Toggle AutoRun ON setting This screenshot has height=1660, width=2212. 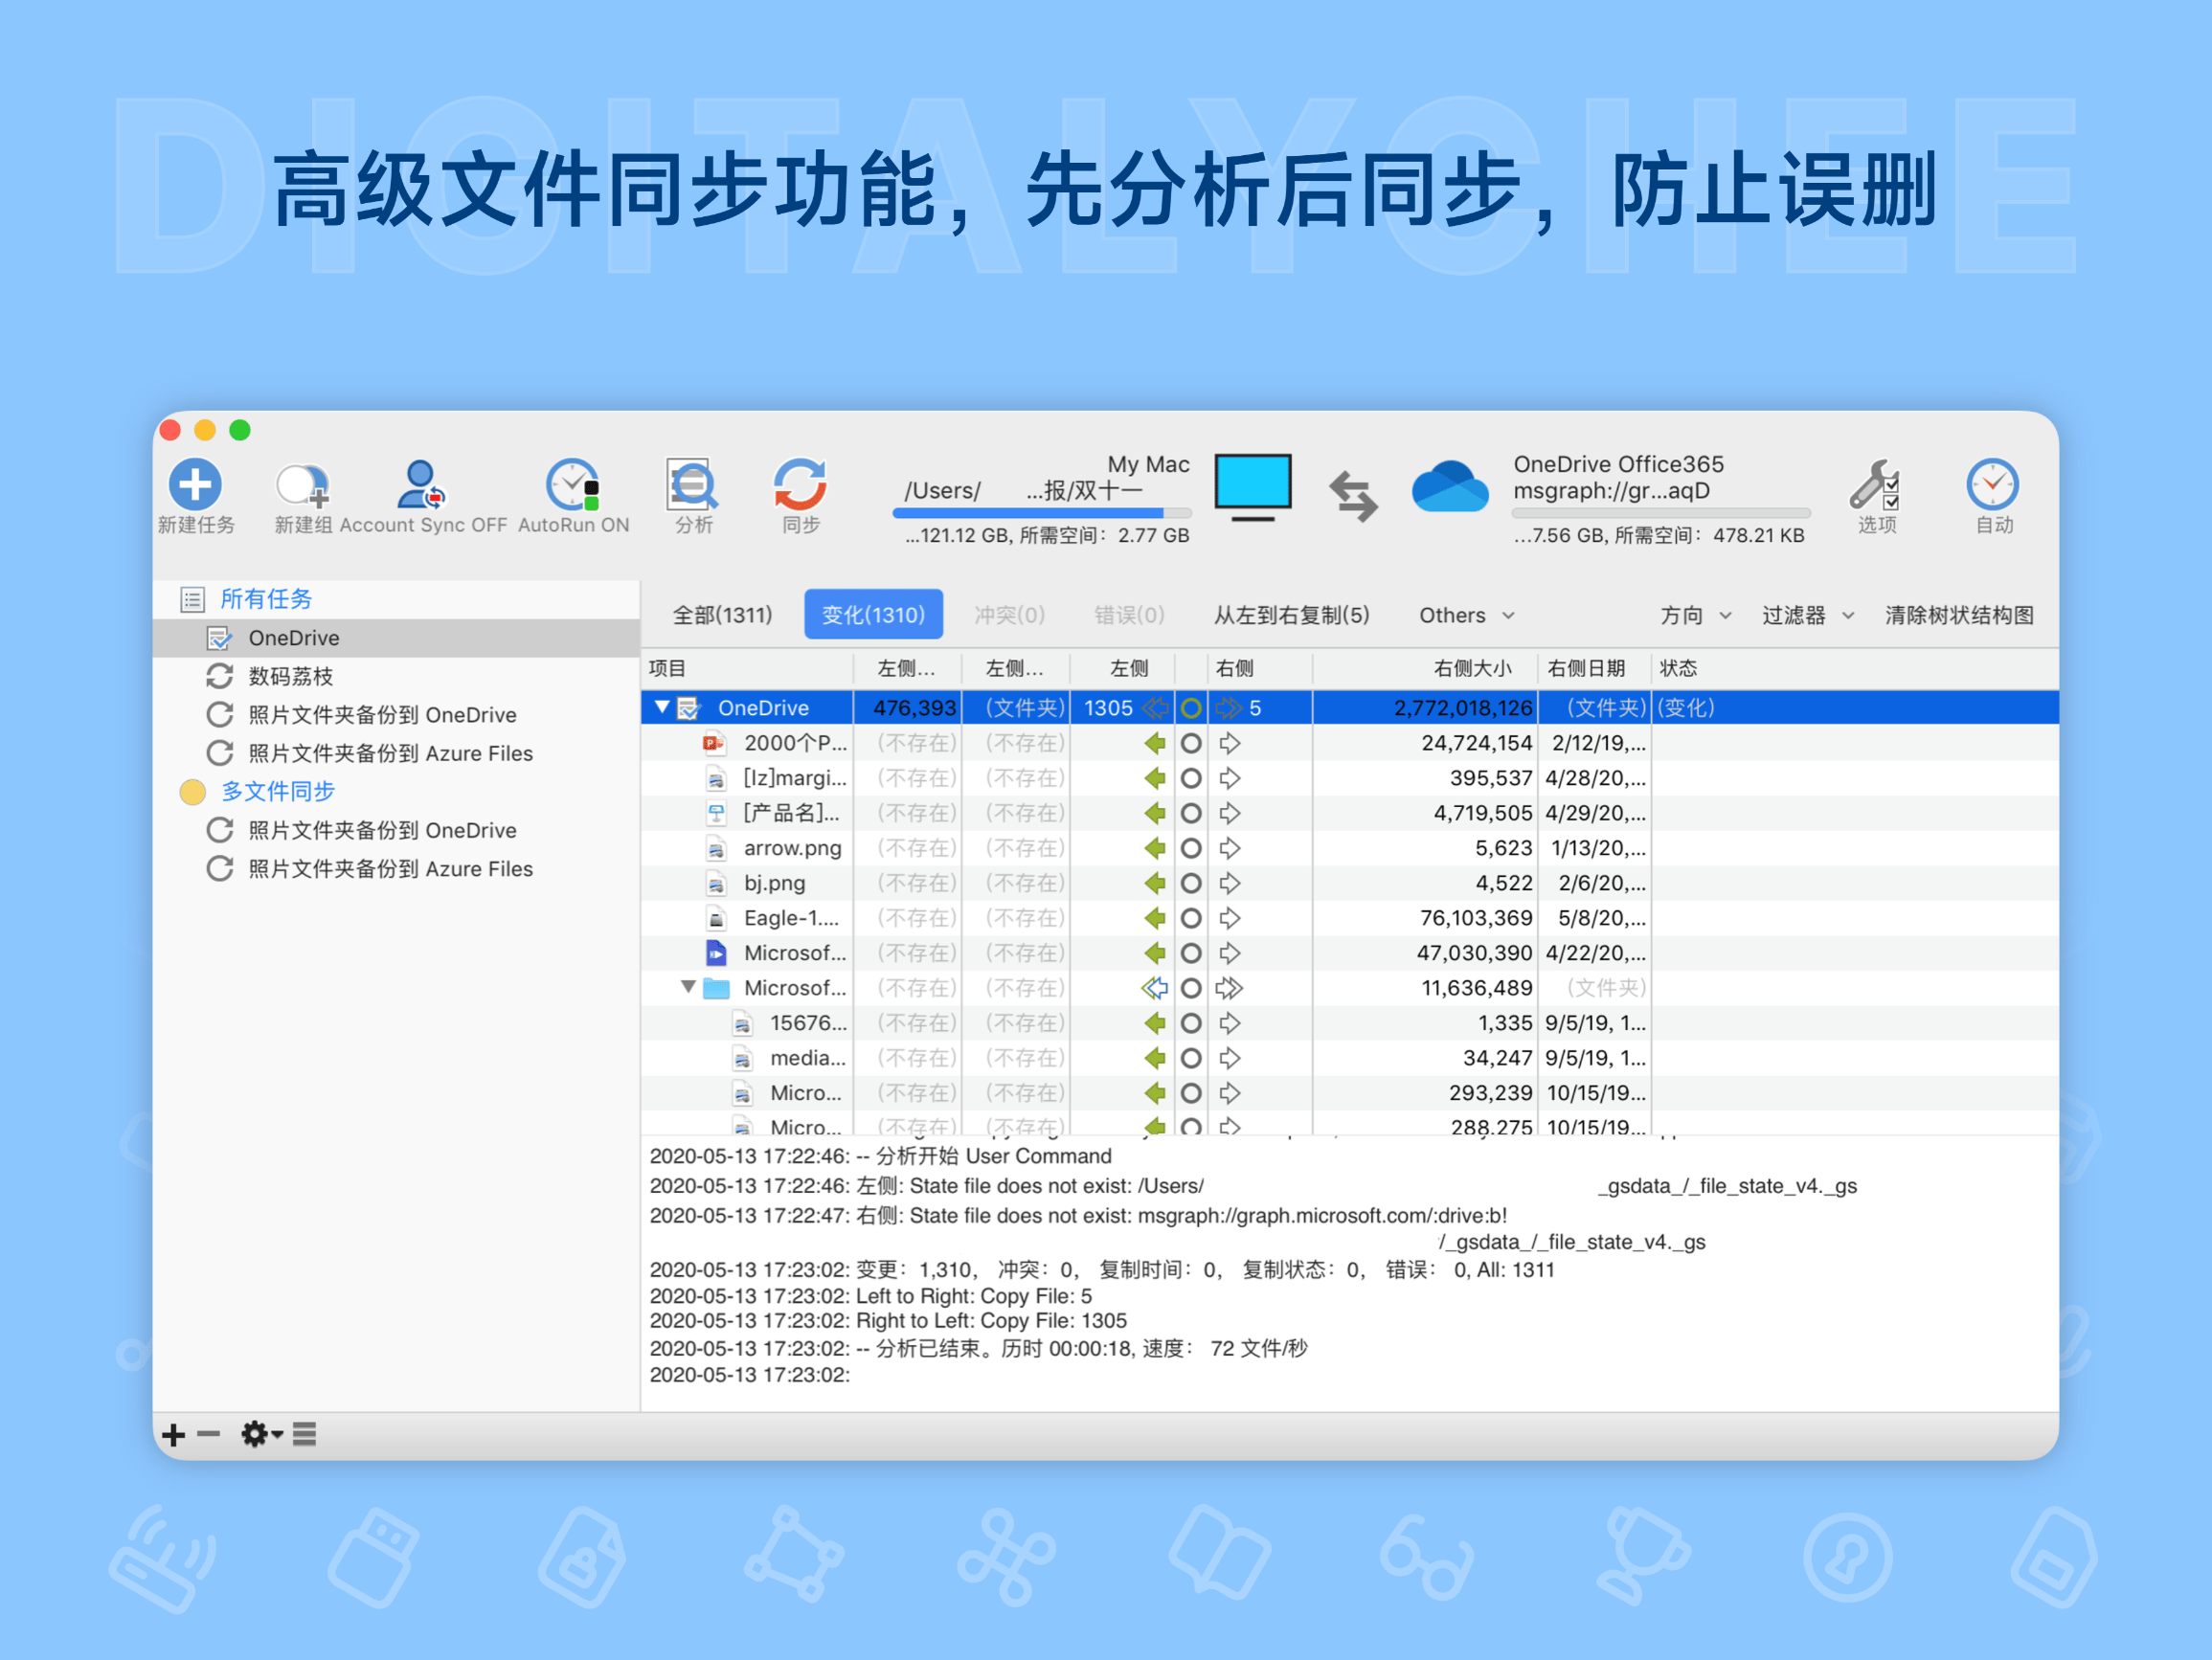pyautogui.click(x=573, y=487)
